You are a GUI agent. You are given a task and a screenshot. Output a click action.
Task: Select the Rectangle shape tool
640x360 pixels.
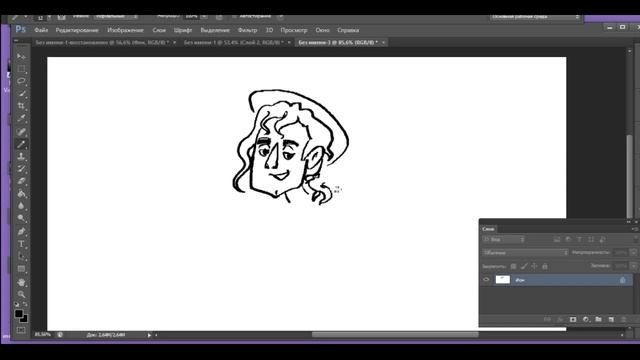click(x=21, y=269)
